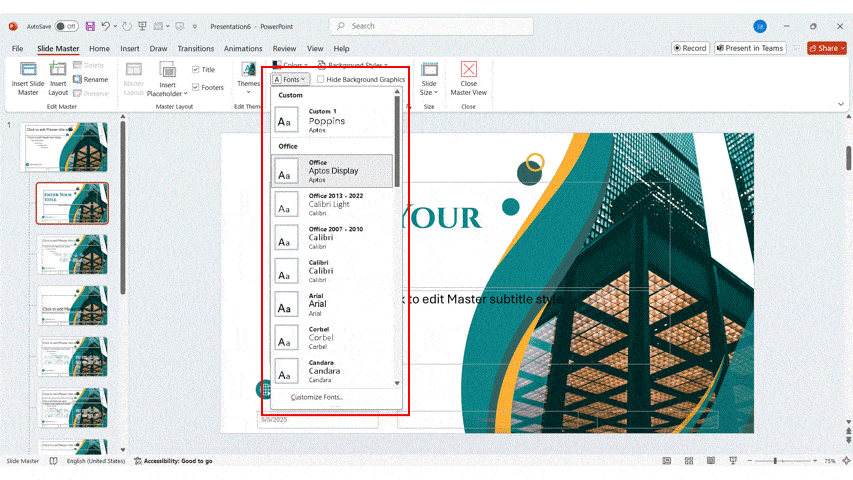Switch to Reading view
The image size is (853, 480).
pyautogui.click(x=710, y=461)
